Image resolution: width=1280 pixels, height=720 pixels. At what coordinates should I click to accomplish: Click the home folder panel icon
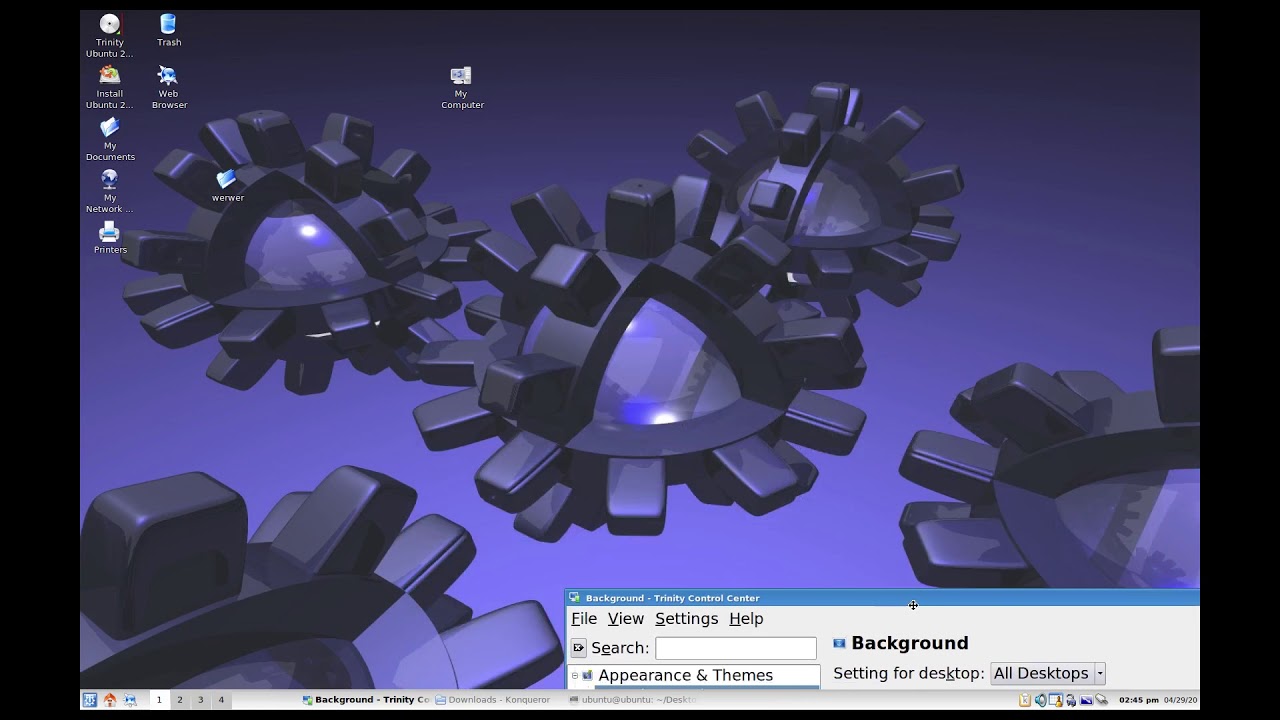tap(110, 700)
